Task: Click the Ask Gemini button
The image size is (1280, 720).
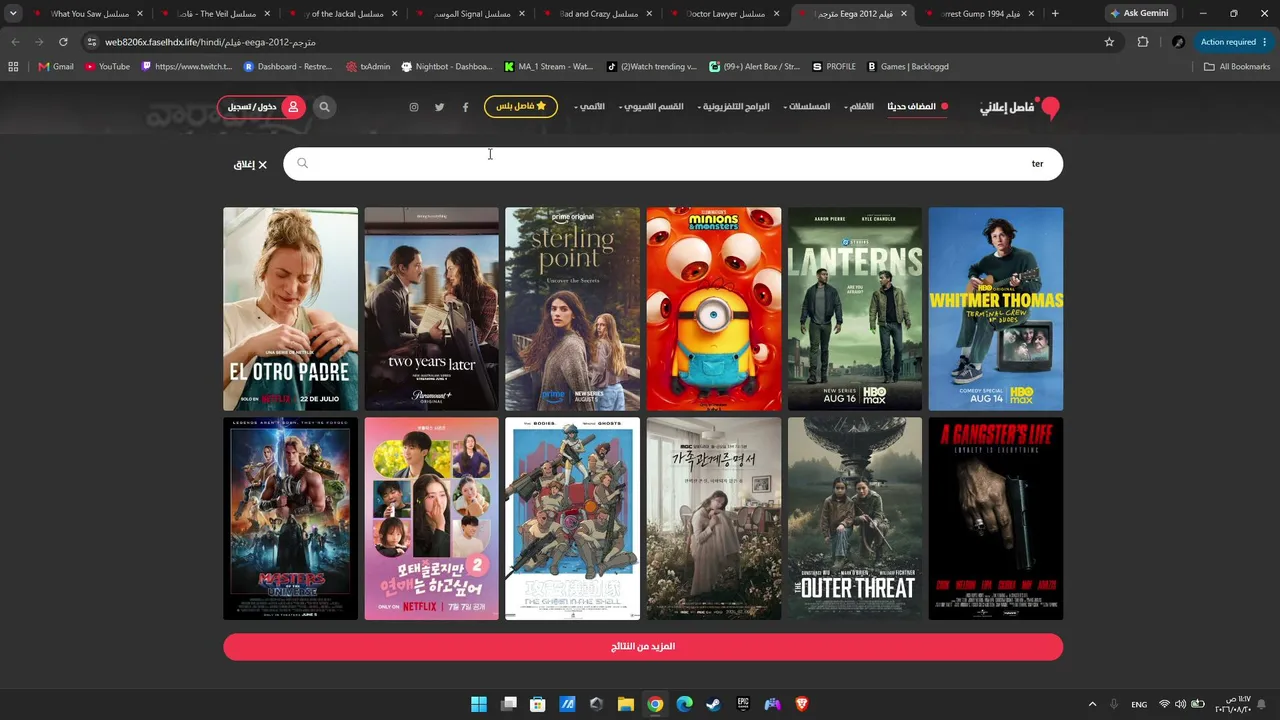Action: [1138, 14]
